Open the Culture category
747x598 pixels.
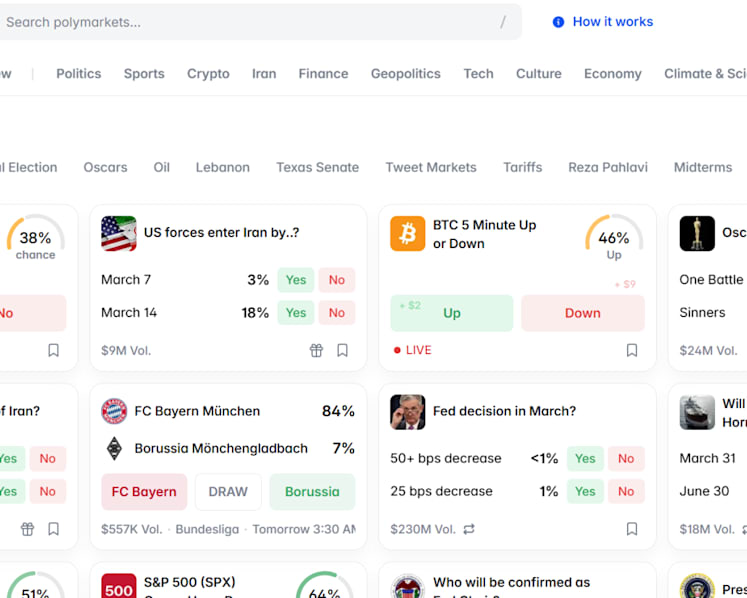point(539,74)
